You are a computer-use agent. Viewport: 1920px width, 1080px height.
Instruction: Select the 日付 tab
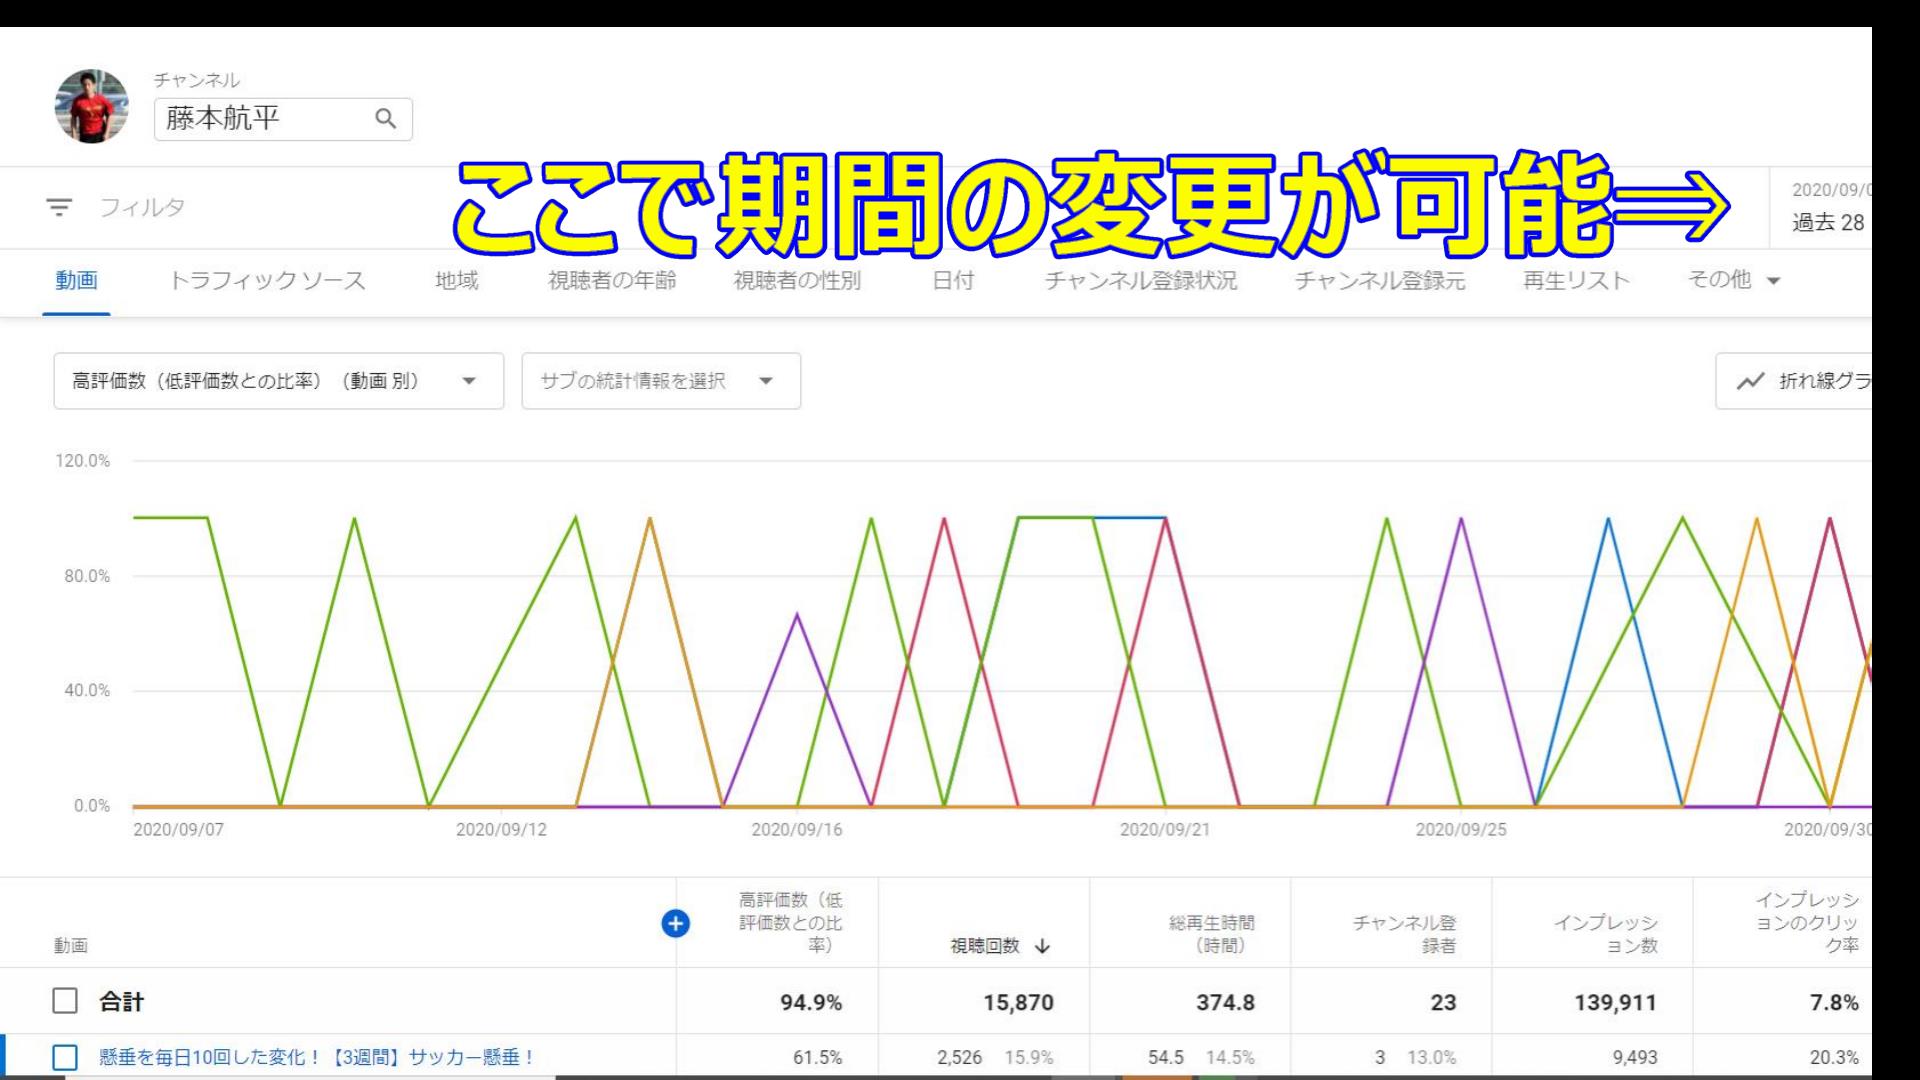tap(953, 281)
